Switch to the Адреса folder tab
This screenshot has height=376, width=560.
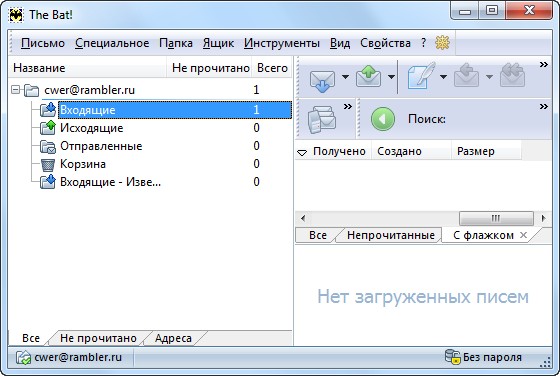pyautogui.click(x=173, y=338)
